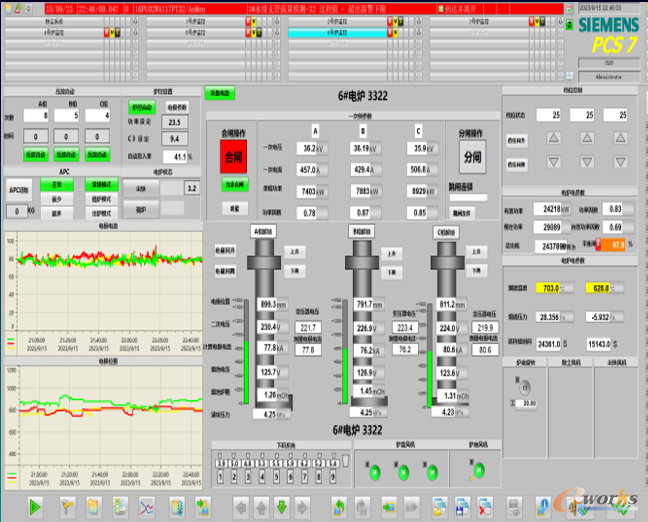Click the thermometer chart icon in the bottom toolbar
The height and width of the screenshot is (522, 648).
177,507
